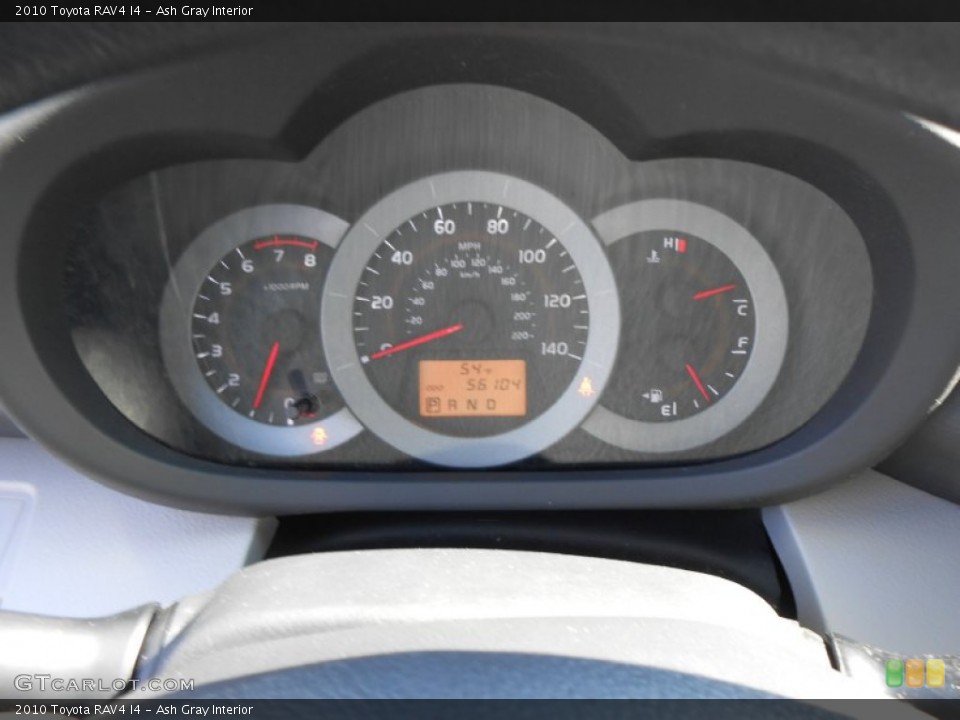This screenshot has width=960, height=720.
Task: Click the trip value 54 on the display
Action: [472, 369]
